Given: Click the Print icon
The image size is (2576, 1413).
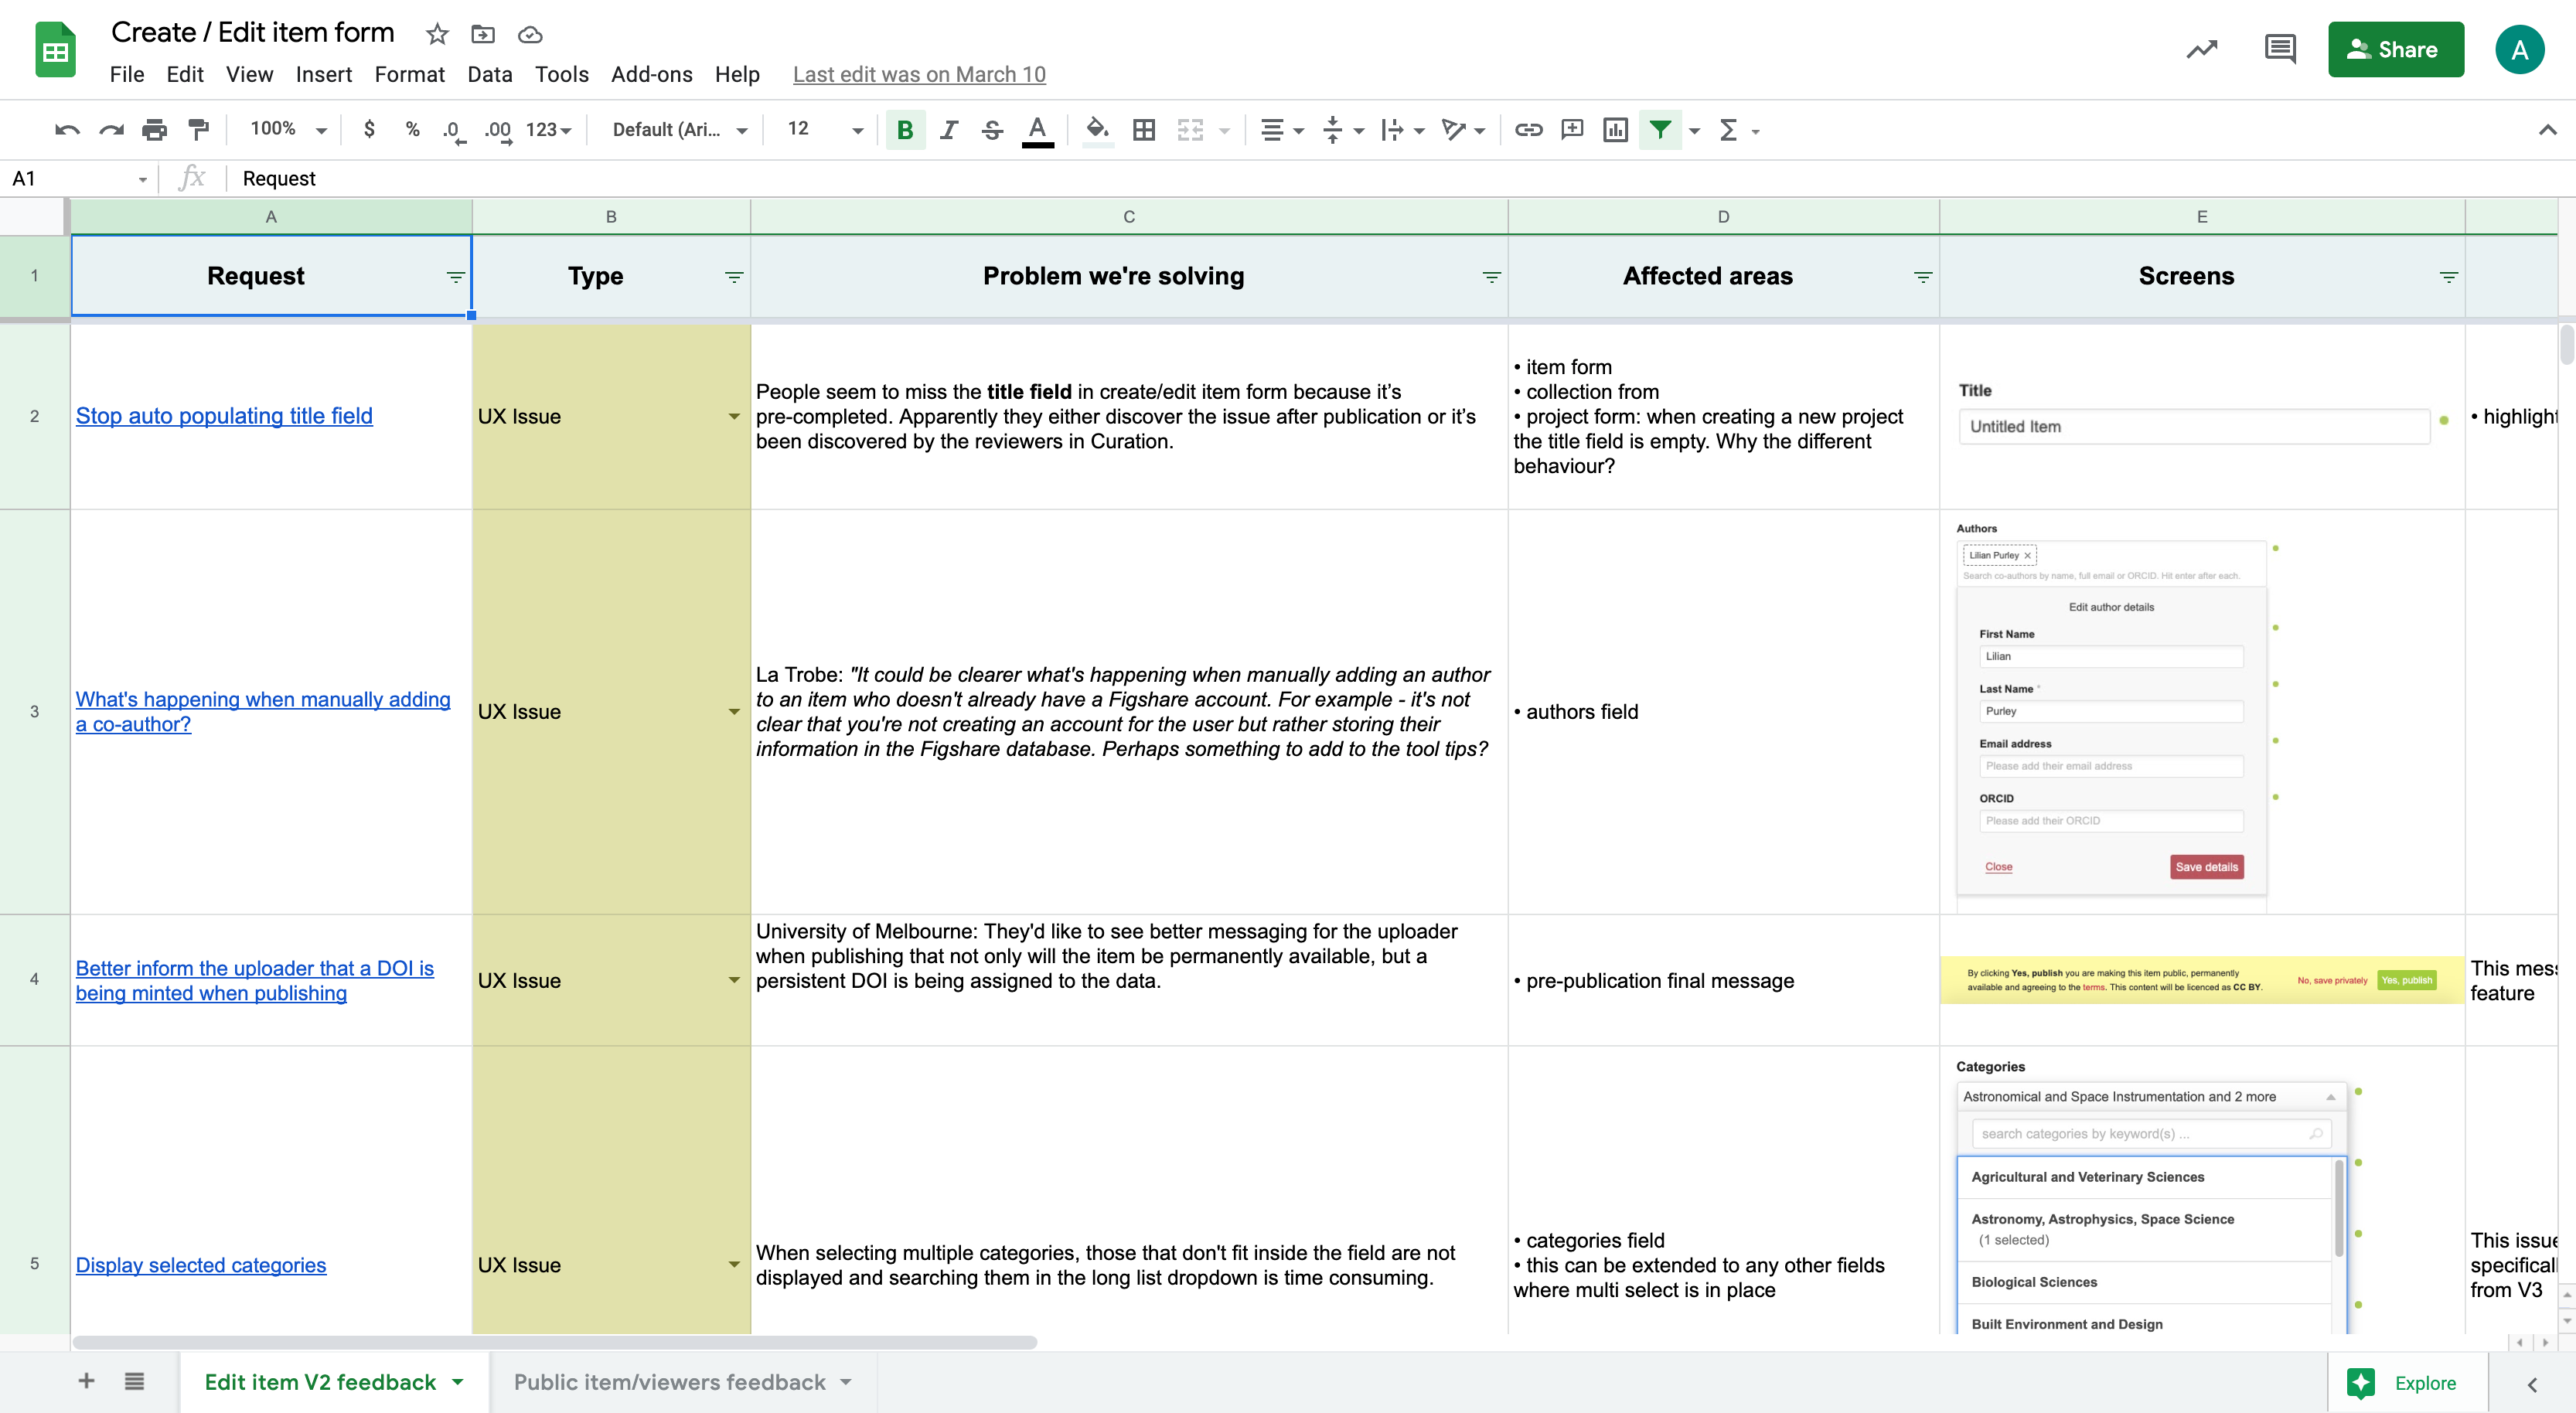Looking at the screenshot, I should click(x=154, y=130).
